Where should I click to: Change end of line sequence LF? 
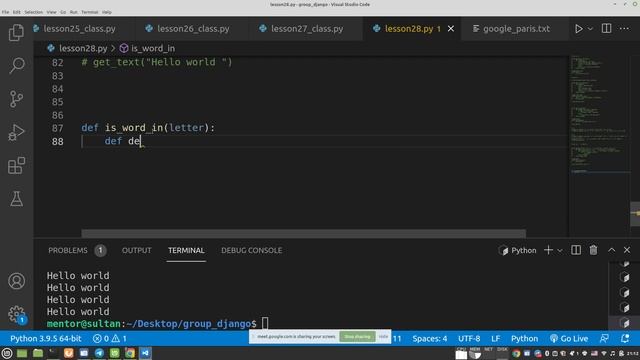(496, 338)
